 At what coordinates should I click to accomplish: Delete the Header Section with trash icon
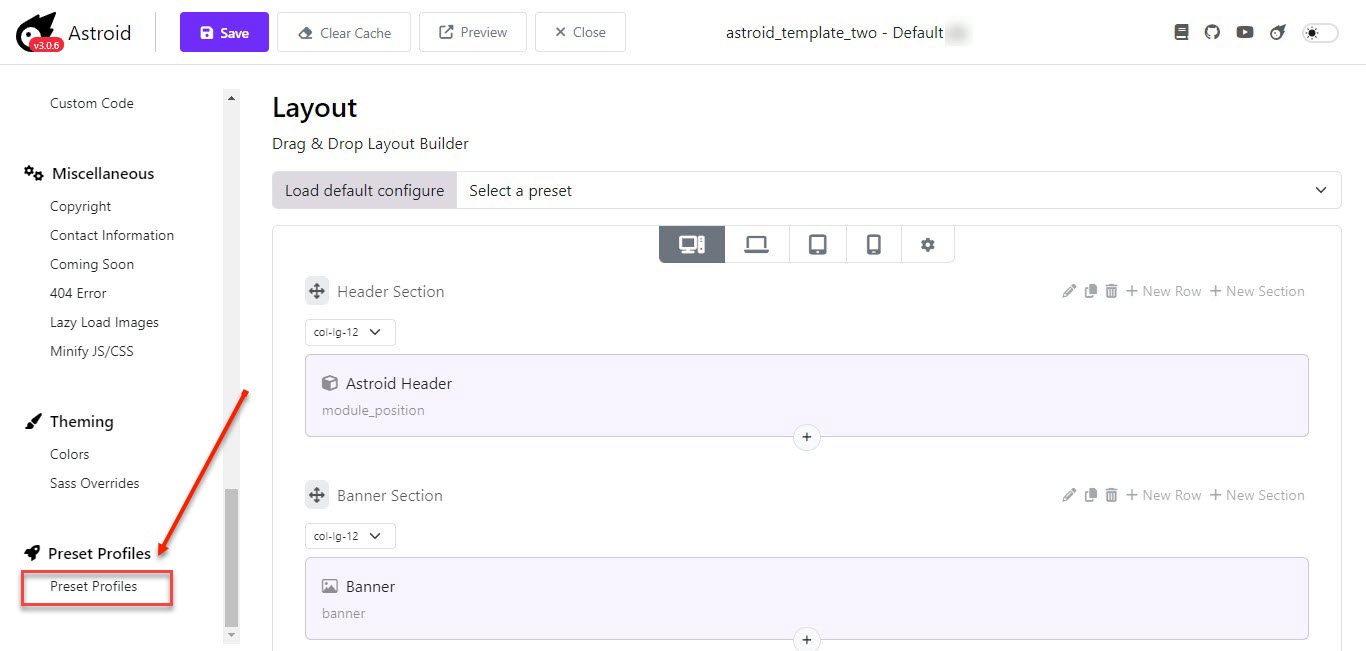[x=1111, y=291]
